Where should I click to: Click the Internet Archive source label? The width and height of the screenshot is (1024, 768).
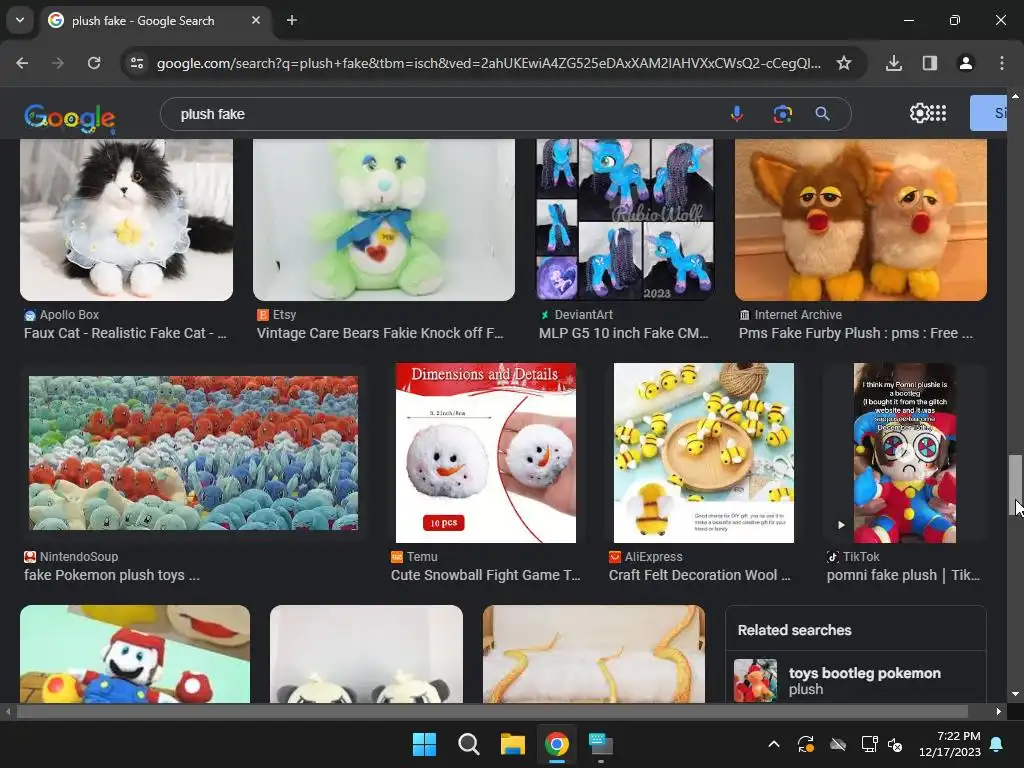point(798,315)
